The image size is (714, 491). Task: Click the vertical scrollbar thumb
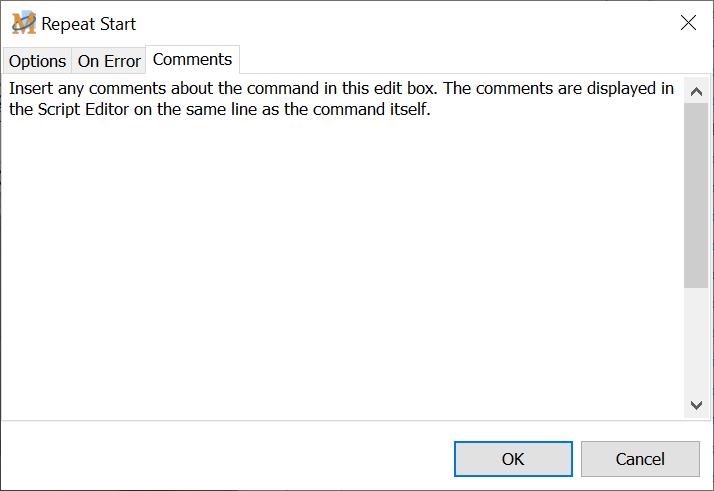pyautogui.click(x=696, y=195)
